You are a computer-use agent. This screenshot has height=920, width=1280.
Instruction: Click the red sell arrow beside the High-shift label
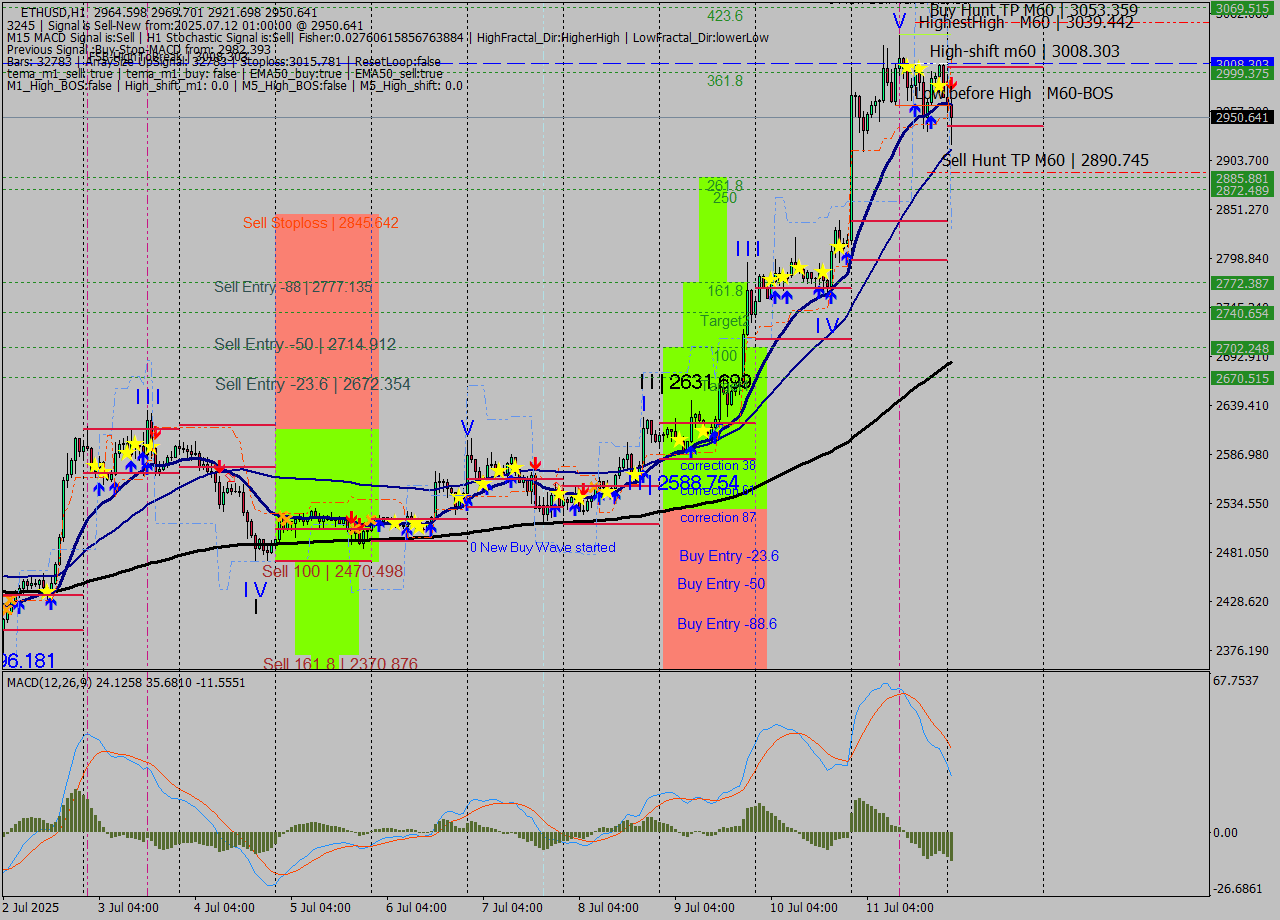click(952, 84)
